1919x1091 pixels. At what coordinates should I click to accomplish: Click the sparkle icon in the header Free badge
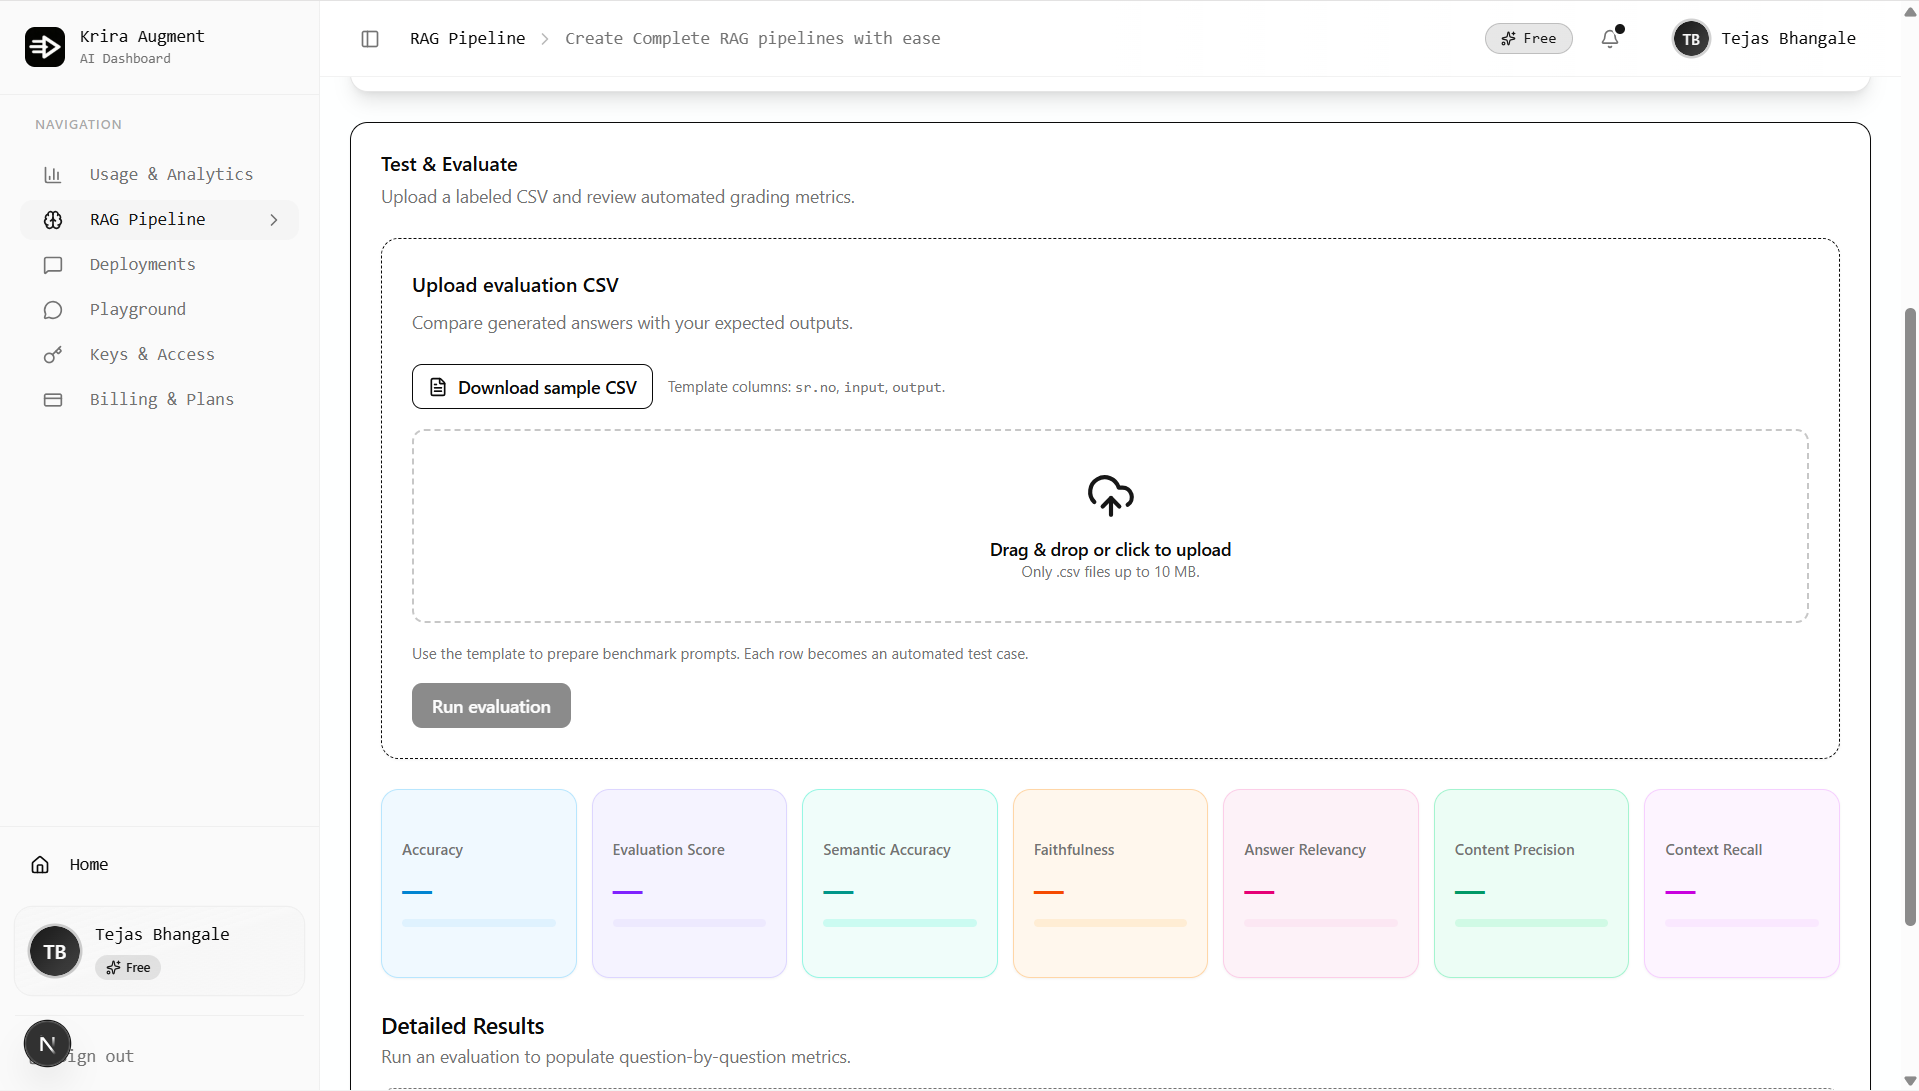pos(1508,39)
